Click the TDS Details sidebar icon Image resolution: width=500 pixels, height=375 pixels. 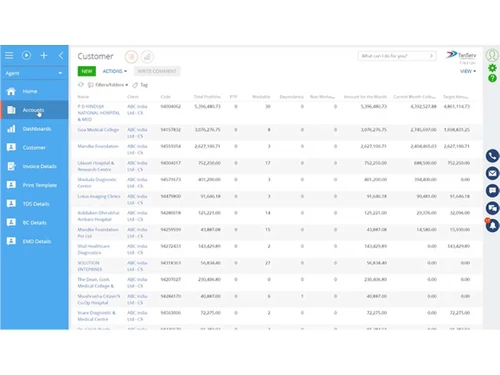pyautogui.click(x=11, y=204)
